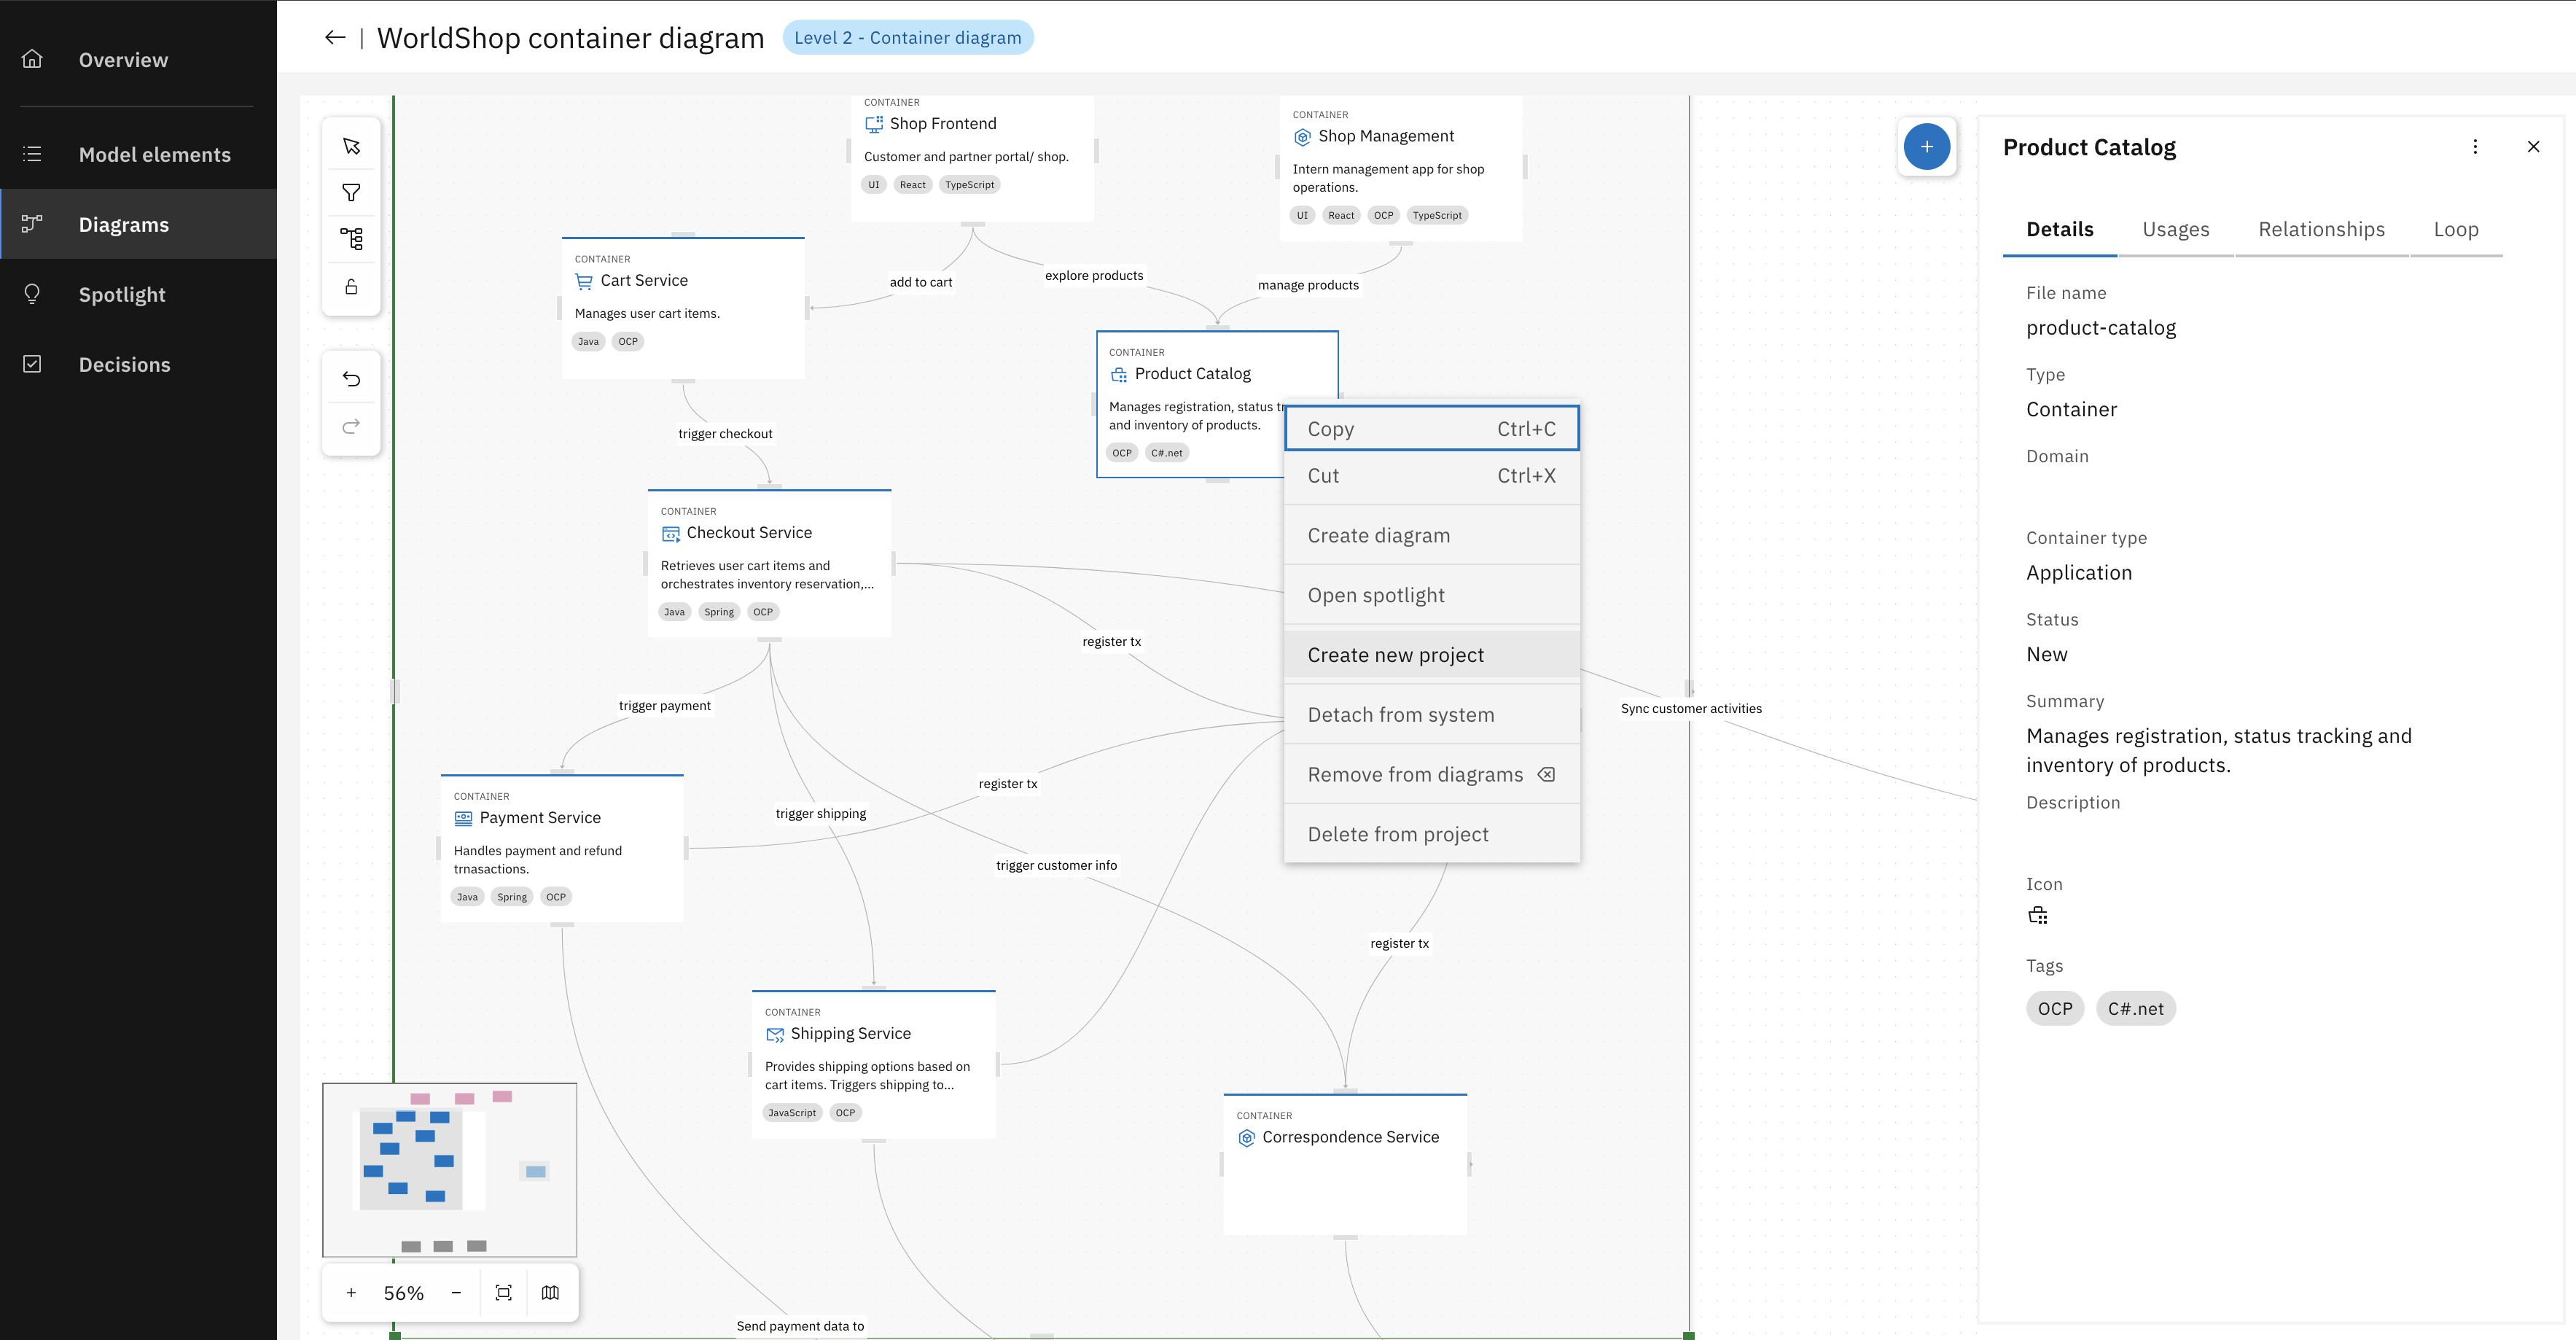
Task: Toggle the minimap with the map icon
Action: [x=550, y=1292]
